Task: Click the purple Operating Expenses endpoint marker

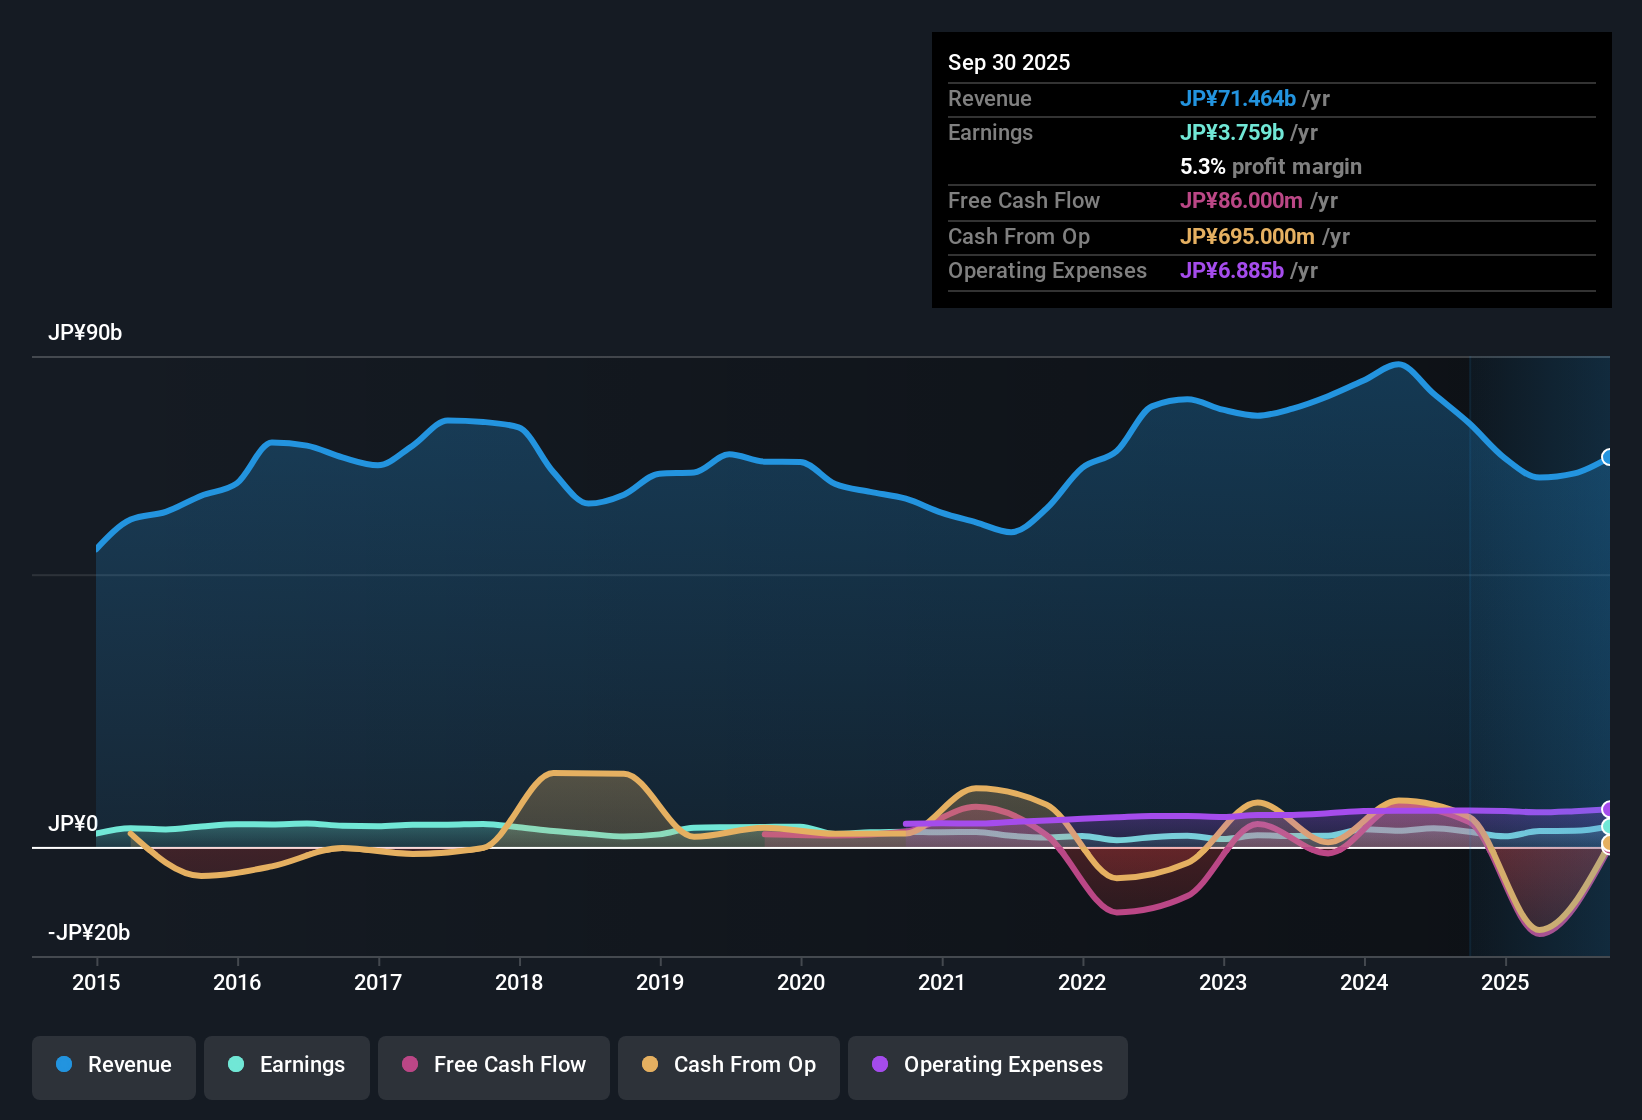Action: point(1608,808)
